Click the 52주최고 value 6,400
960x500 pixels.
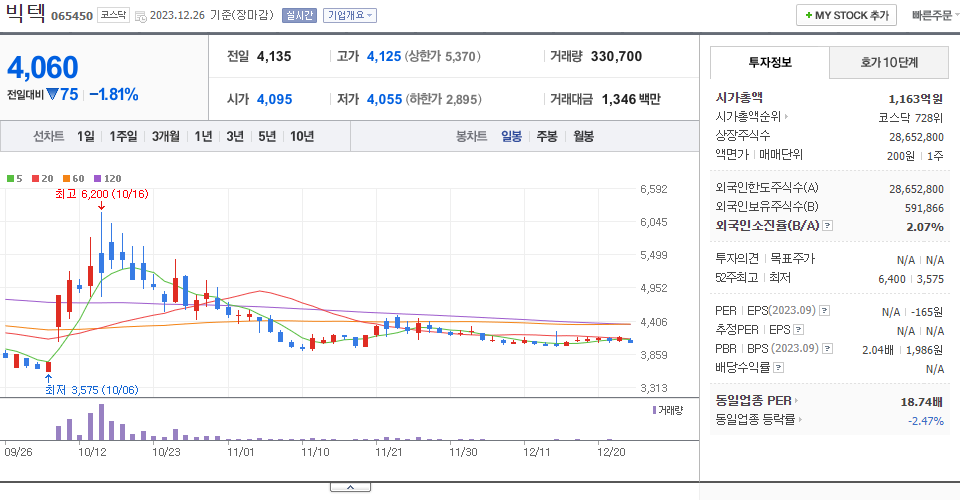pyautogui.click(x=891, y=279)
